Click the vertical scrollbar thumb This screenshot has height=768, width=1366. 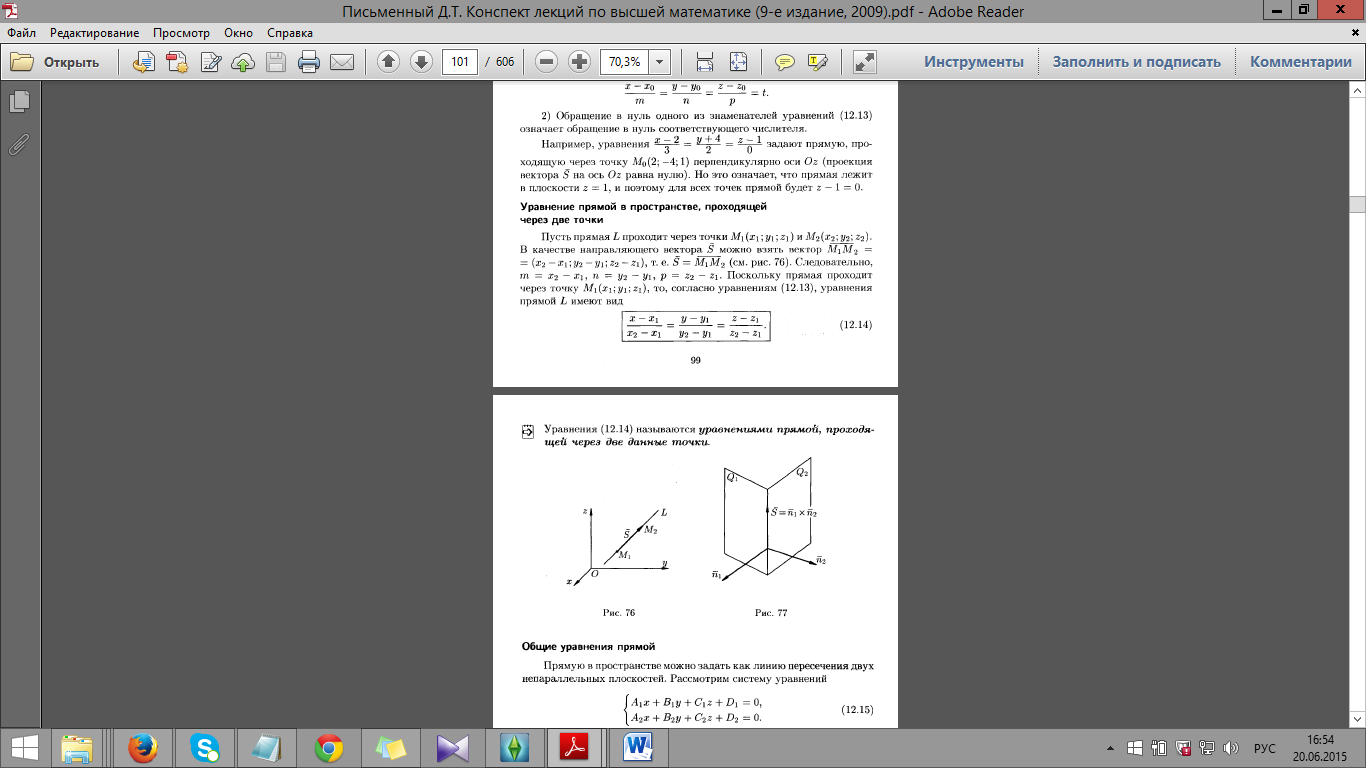point(1357,205)
